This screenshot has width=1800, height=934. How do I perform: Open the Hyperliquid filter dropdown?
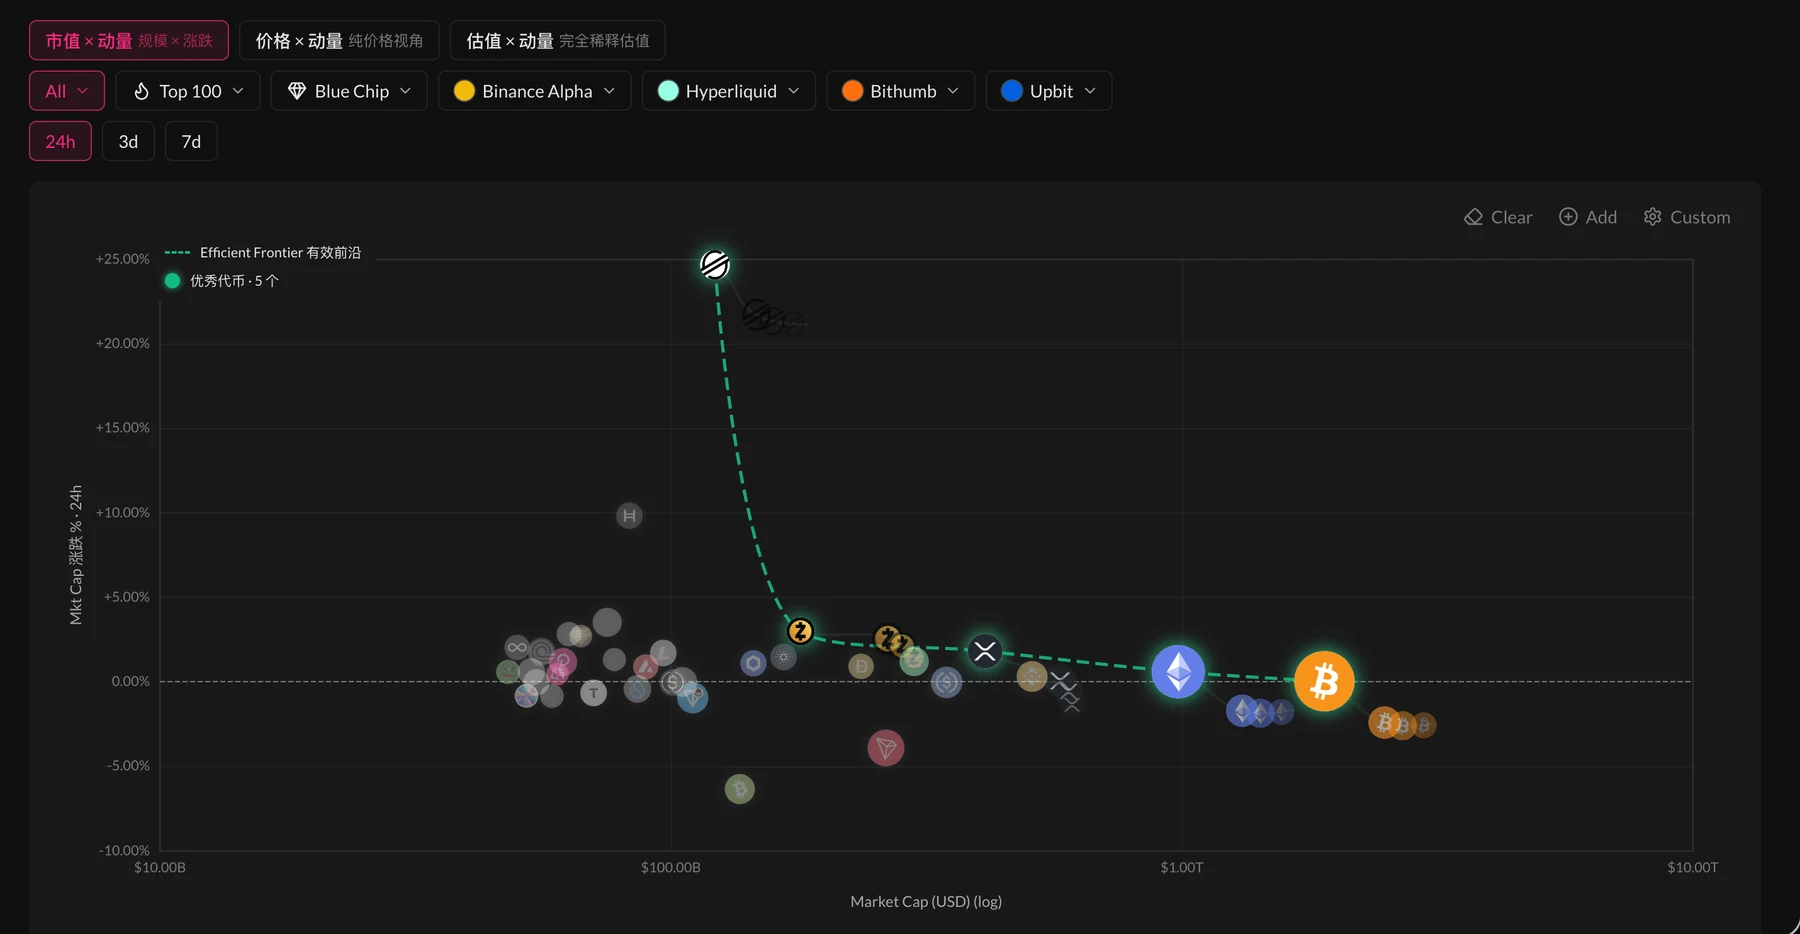coord(729,91)
